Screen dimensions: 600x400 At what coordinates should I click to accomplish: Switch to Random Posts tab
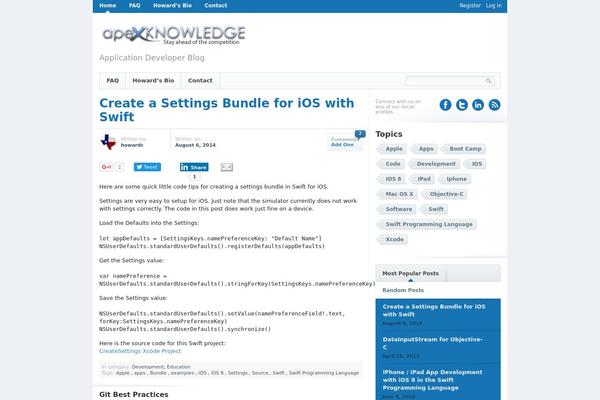[x=403, y=290]
